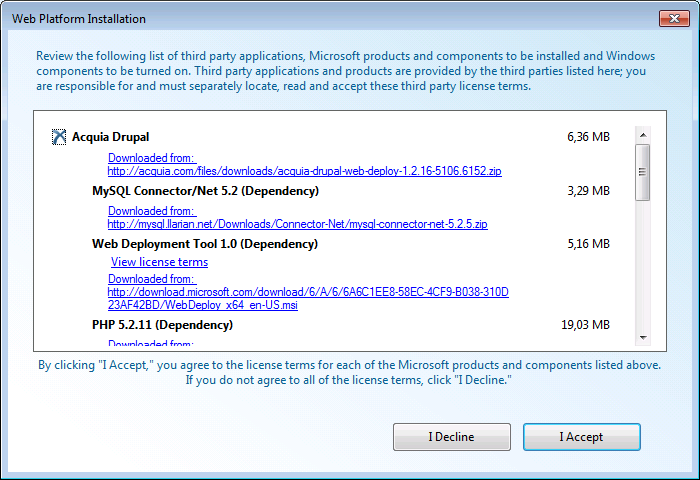Image resolution: width=700 pixels, height=480 pixels.
Task: Click the Acquia Drupal application icon
Action: (59, 137)
